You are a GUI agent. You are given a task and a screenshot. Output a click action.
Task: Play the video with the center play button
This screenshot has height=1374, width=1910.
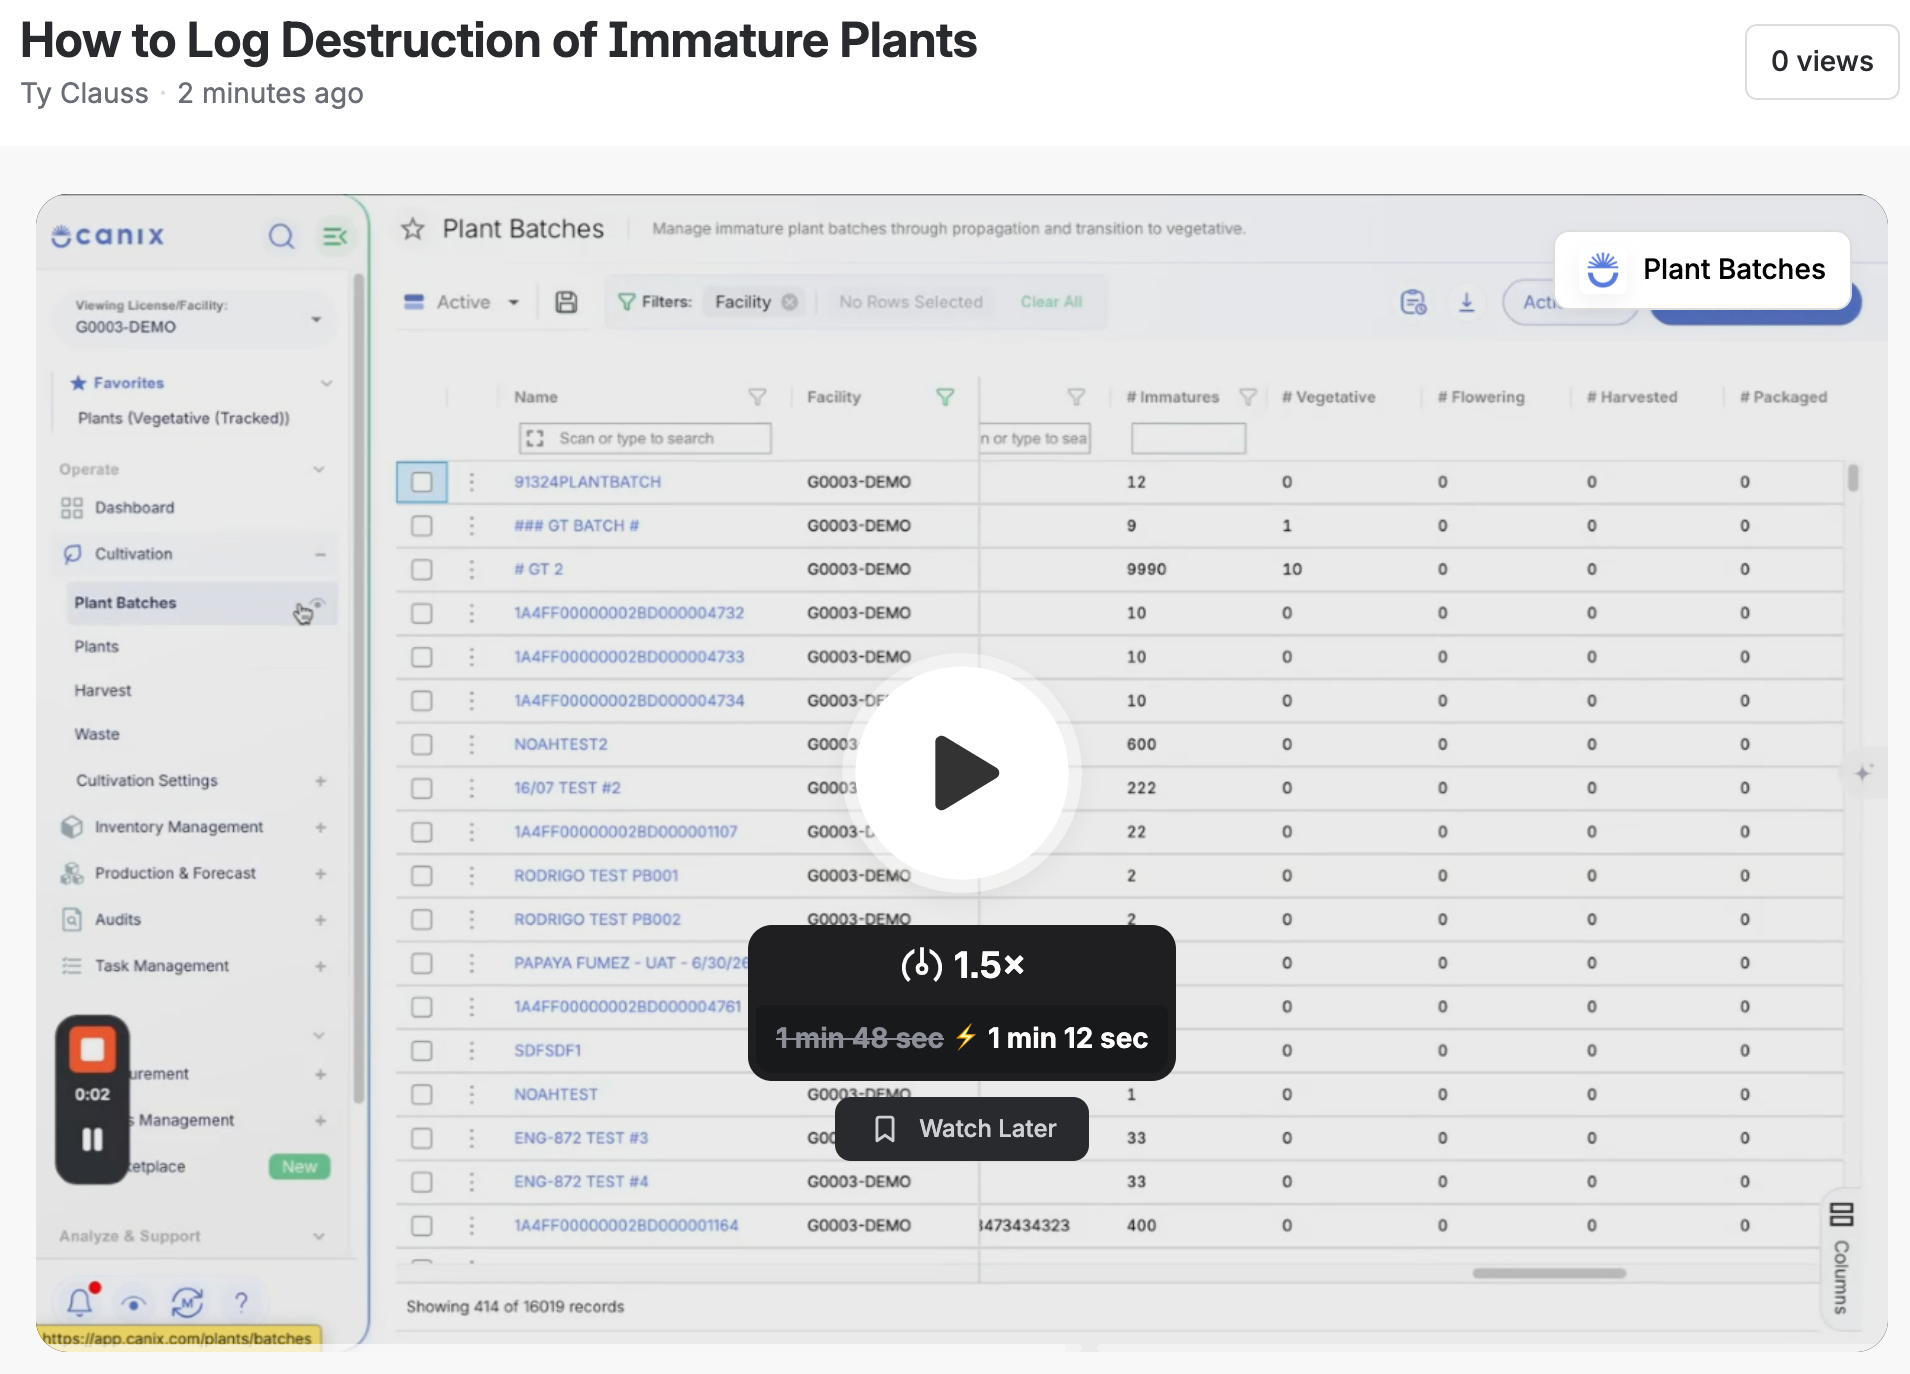(964, 773)
